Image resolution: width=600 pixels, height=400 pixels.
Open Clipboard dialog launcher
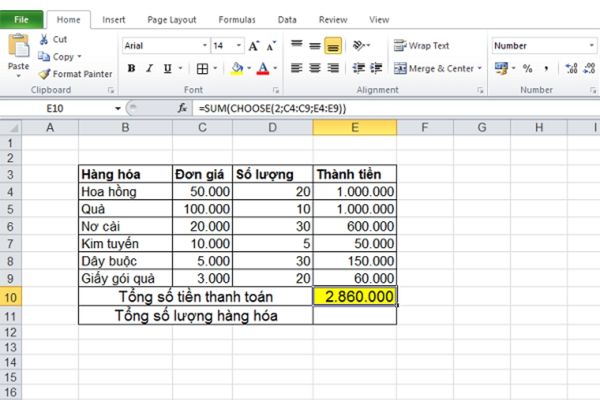111,90
